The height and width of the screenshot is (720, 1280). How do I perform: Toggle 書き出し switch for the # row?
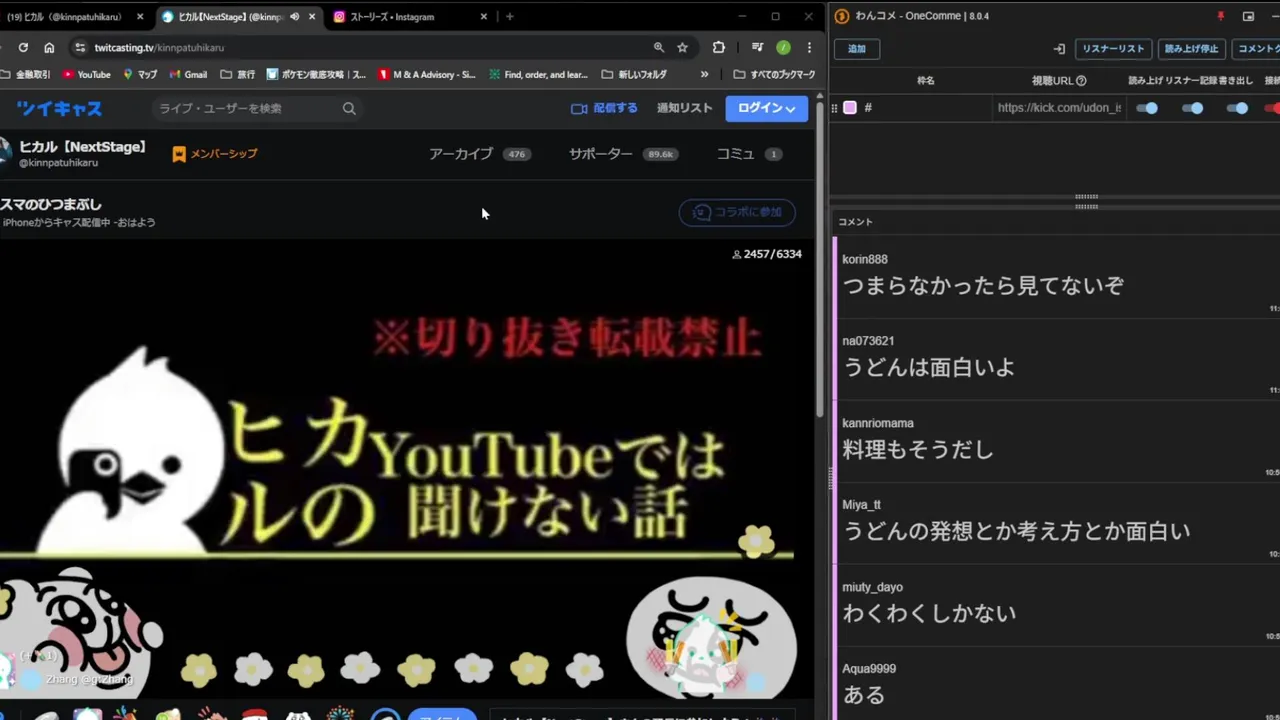pyautogui.click(x=1237, y=108)
